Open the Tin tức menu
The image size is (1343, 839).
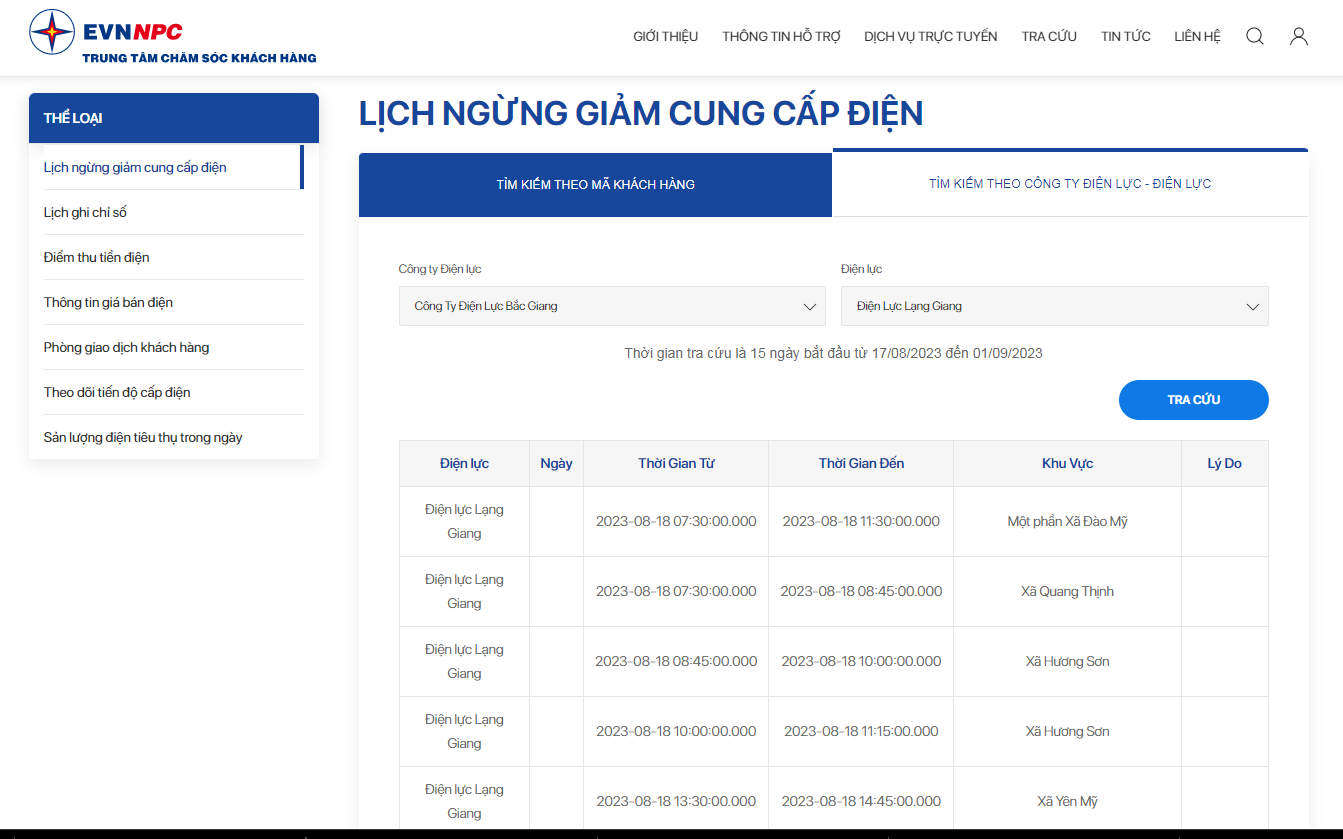coord(1126,36)
